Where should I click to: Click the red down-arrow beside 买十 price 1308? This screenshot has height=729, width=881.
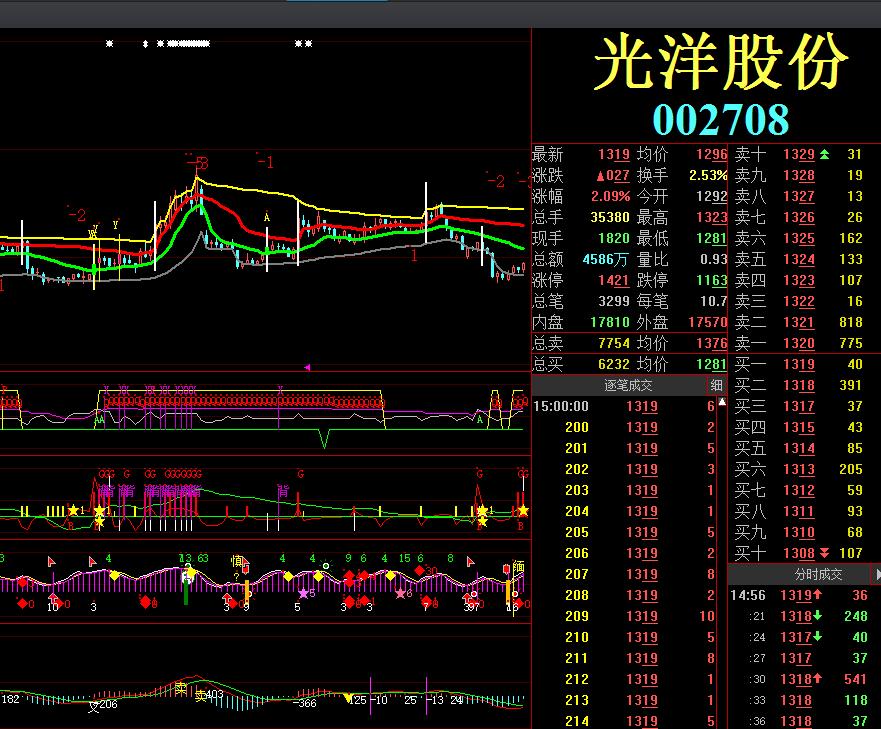pyautogui.click(x=824, y=553)
